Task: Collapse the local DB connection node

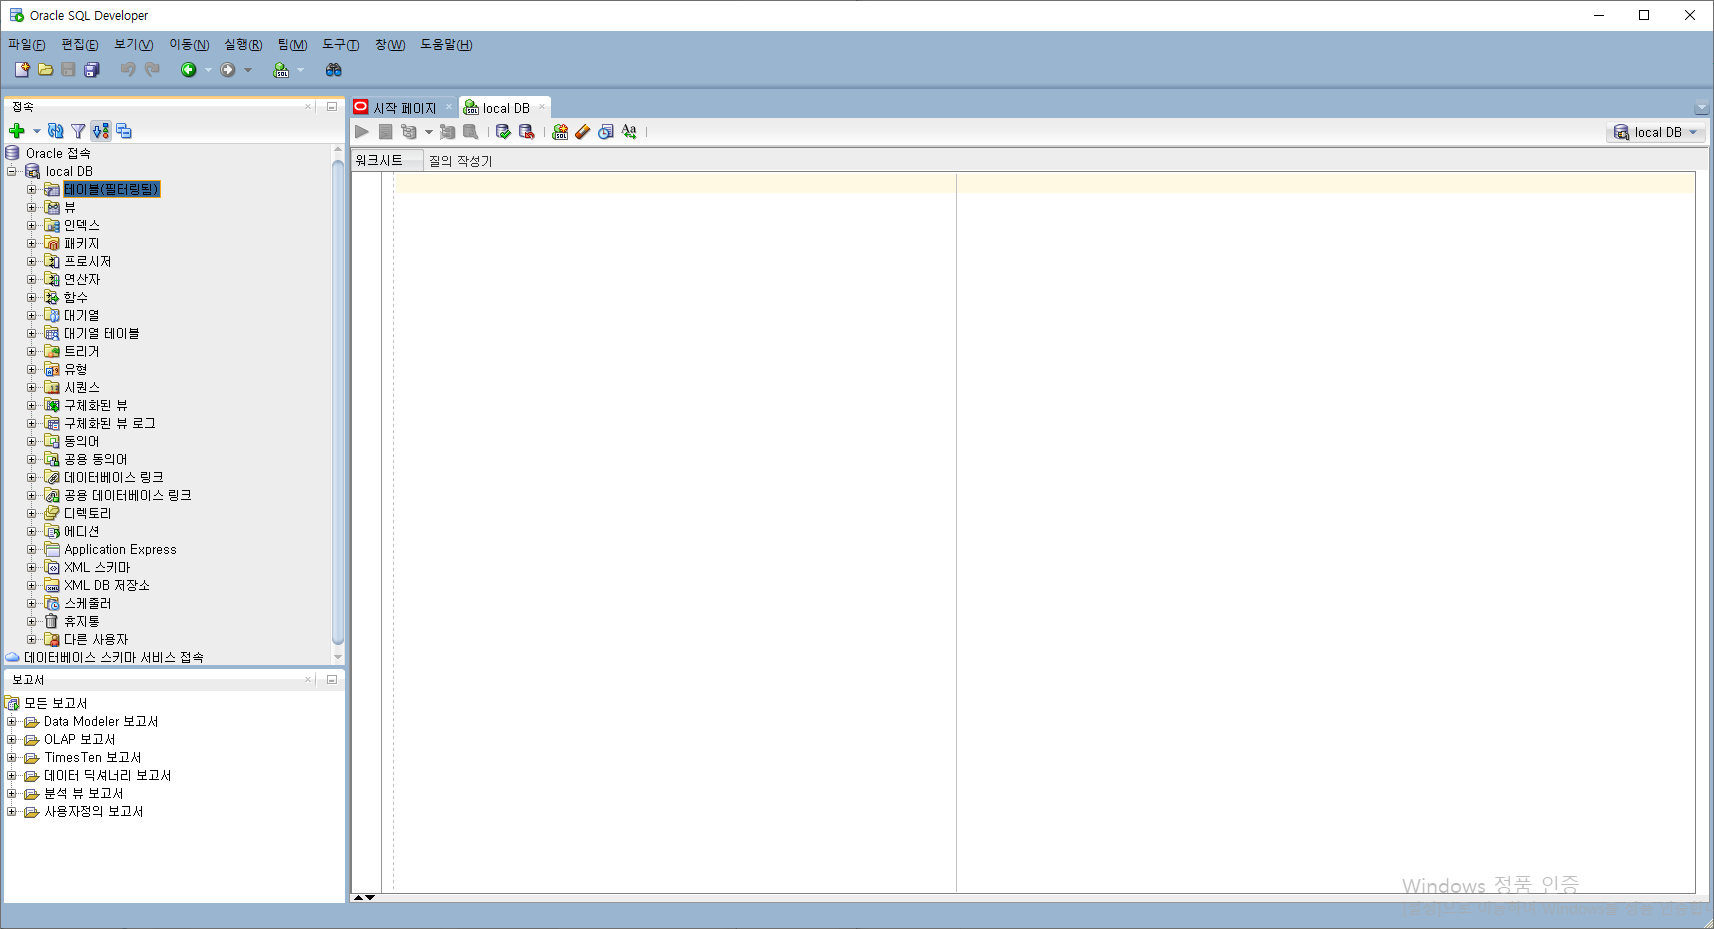Action: [12, 171]
